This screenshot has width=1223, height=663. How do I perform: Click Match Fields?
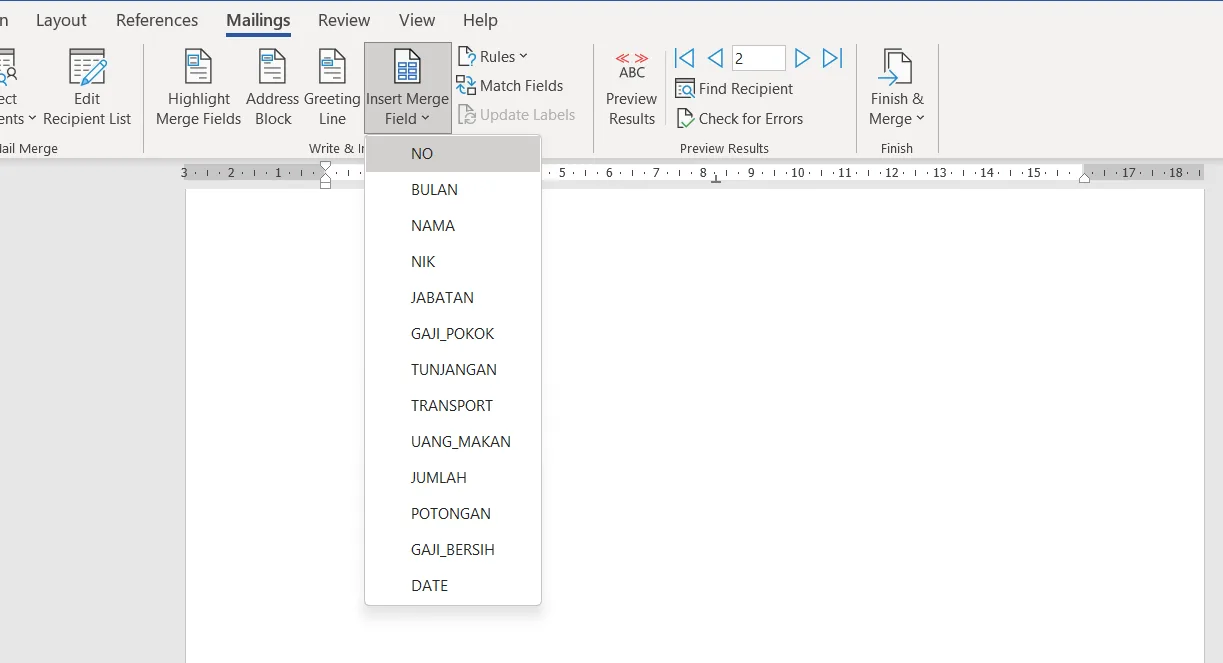[x=510, y=86]
